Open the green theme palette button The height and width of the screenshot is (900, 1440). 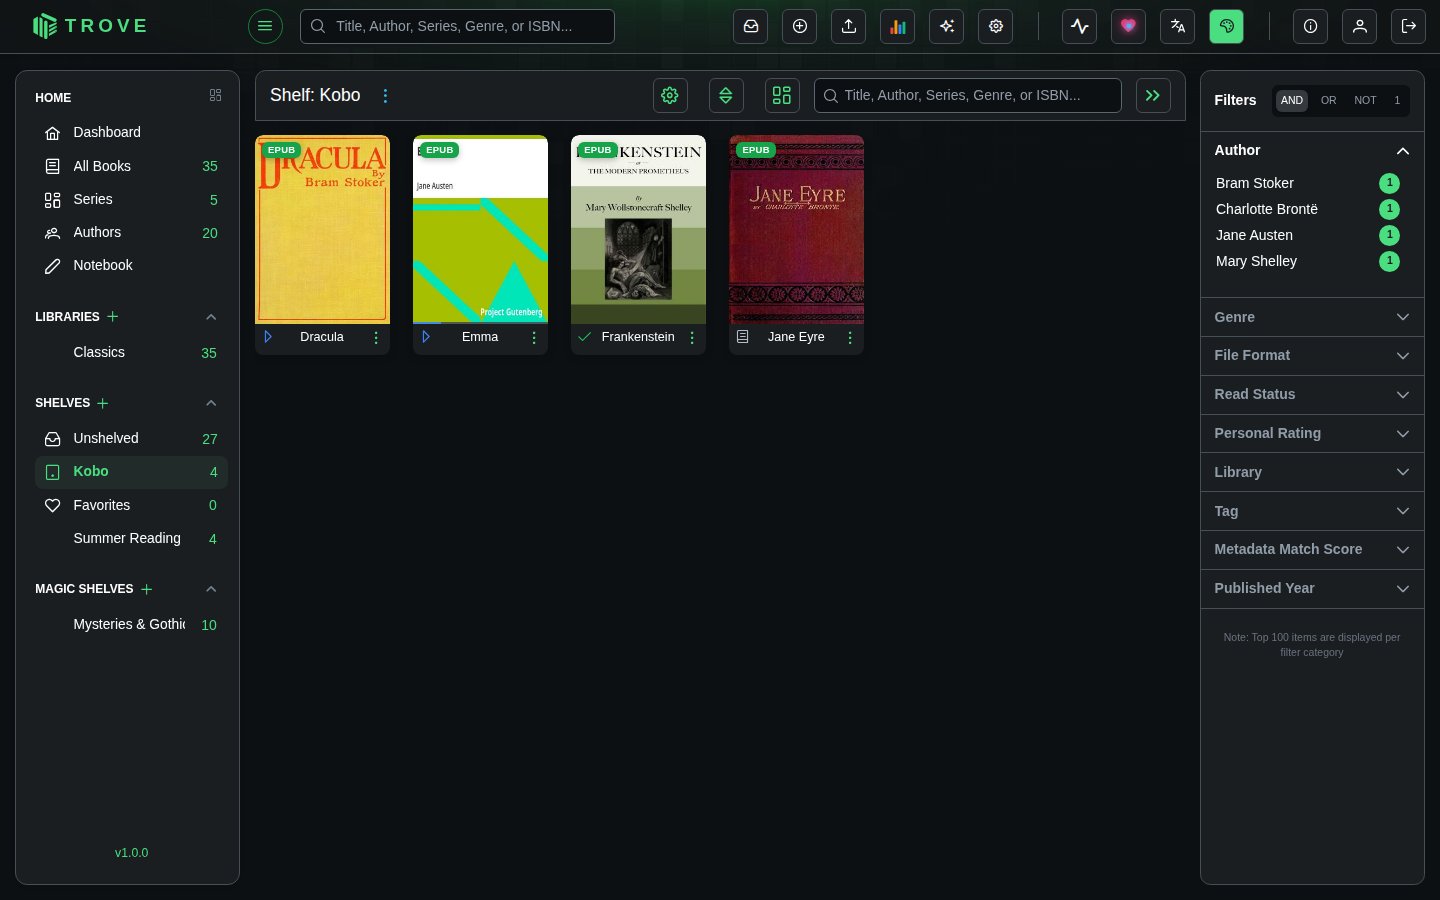tap(1227, 26)
